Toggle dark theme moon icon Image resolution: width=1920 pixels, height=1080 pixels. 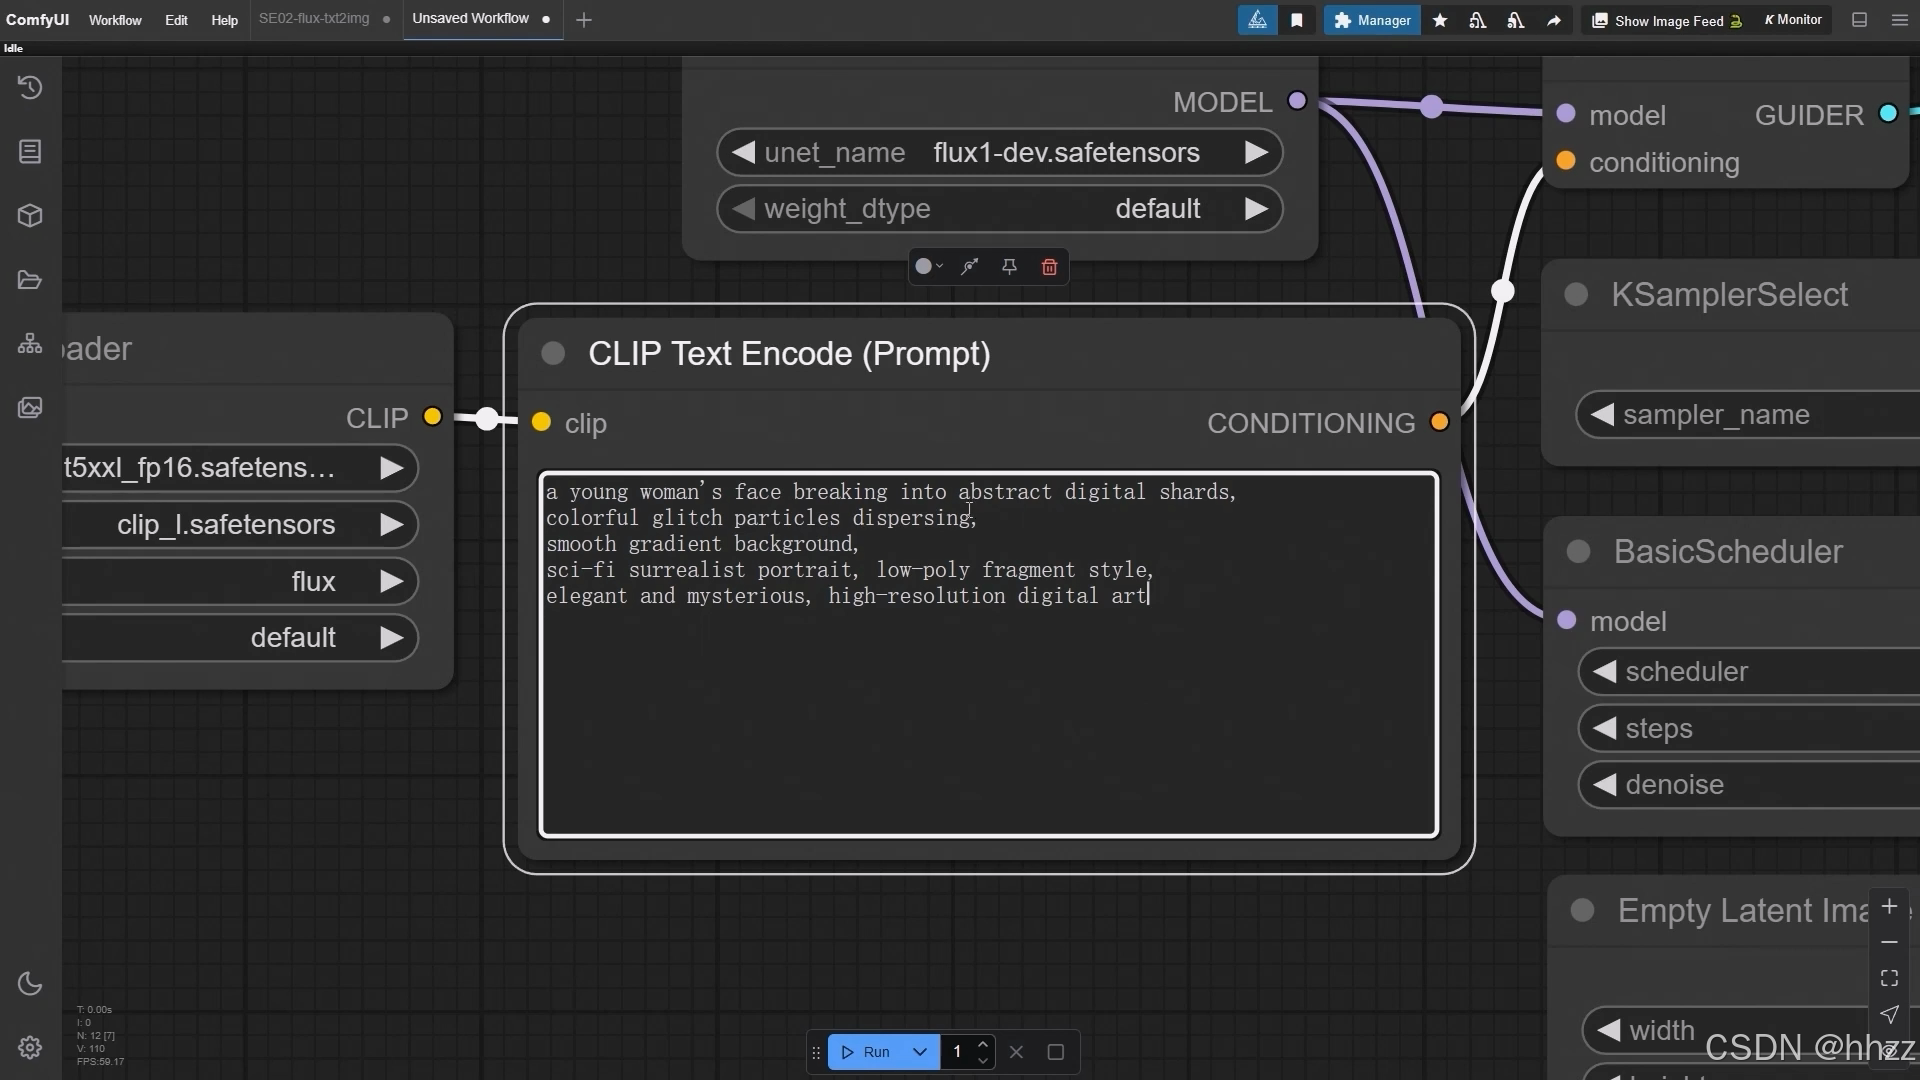30,984
